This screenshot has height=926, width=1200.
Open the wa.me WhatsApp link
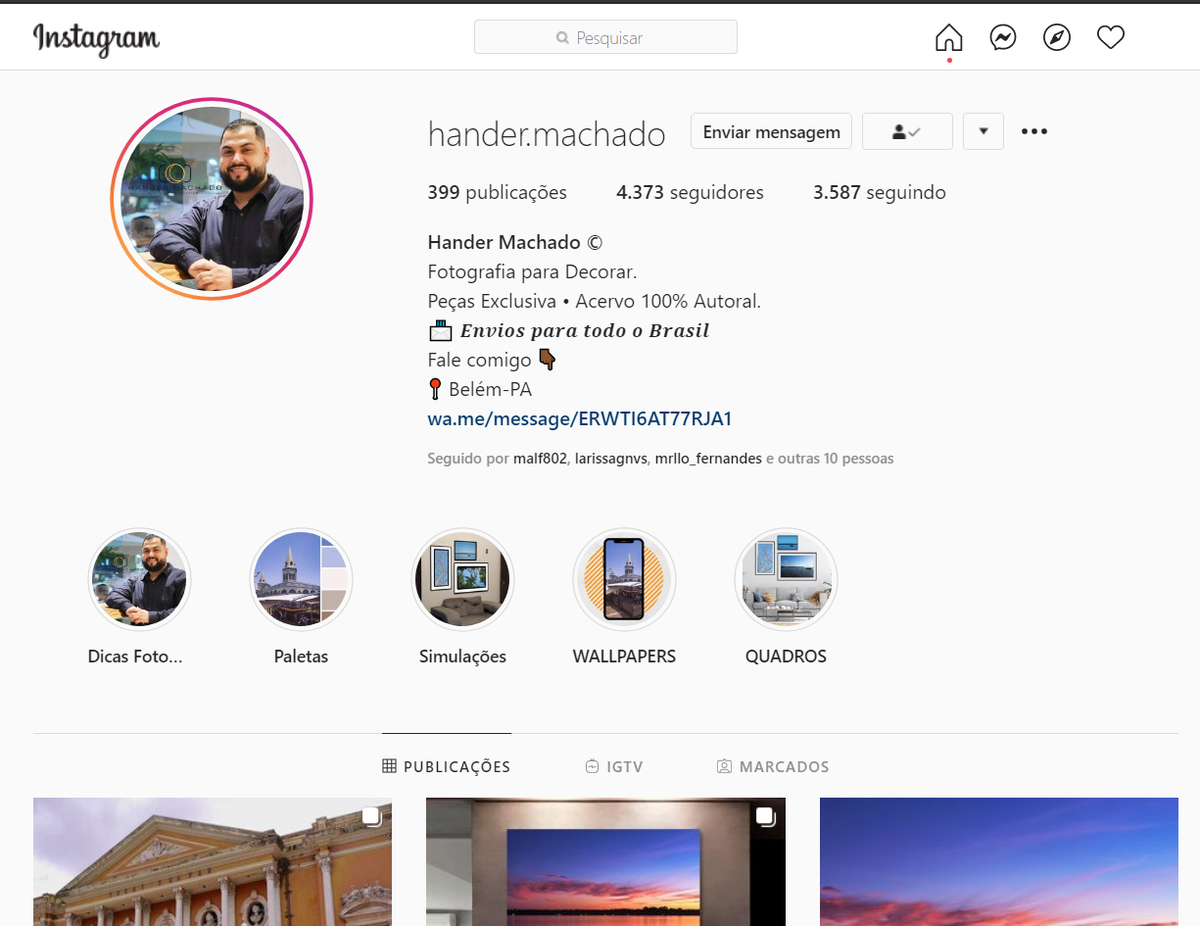(x=579, y=419)
